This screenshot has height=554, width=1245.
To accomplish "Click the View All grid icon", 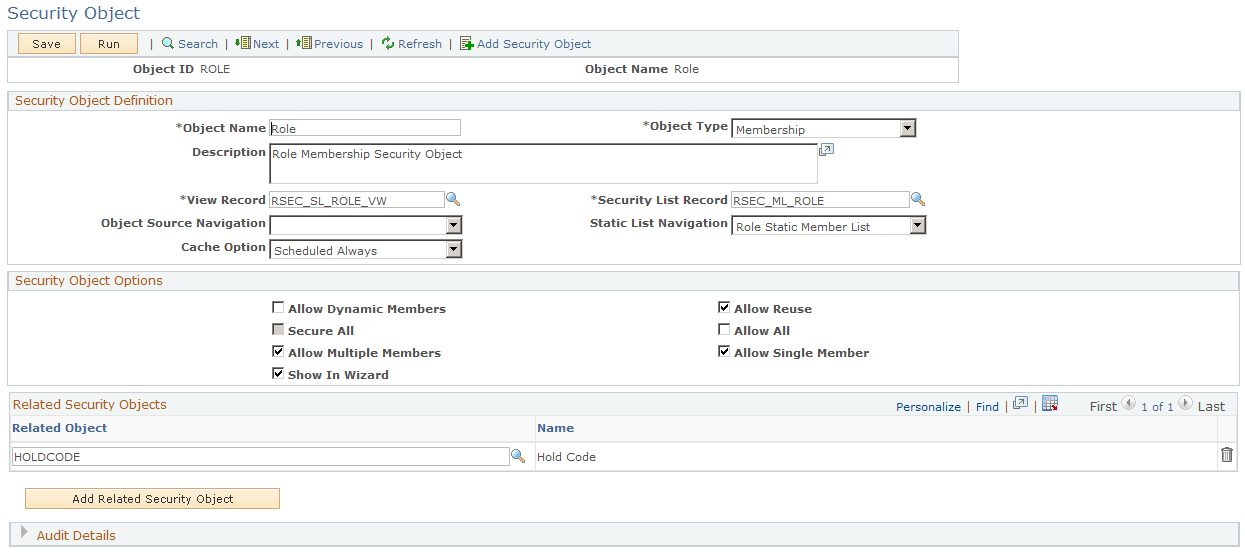I will (x=1020, y=404).
